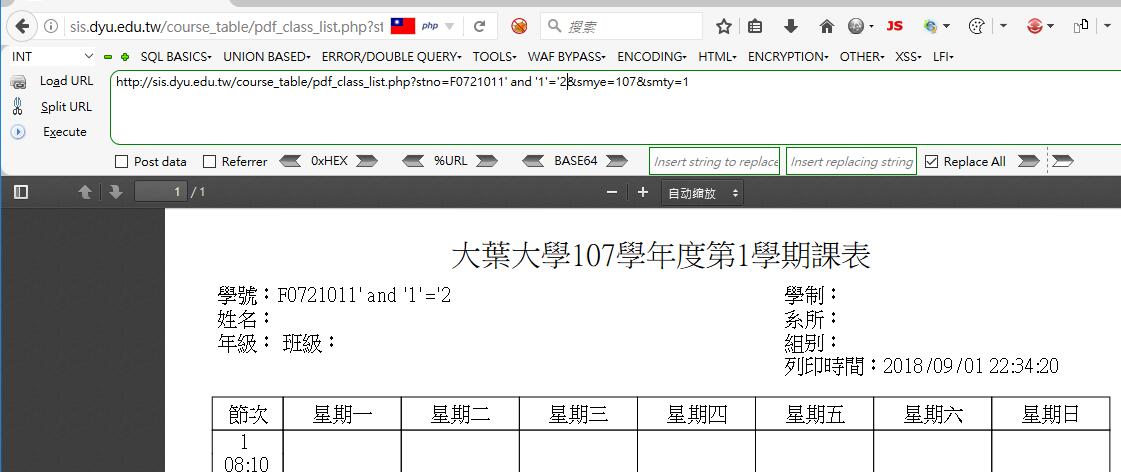
Task: Go to the home page icon
Action: point(827,26)
